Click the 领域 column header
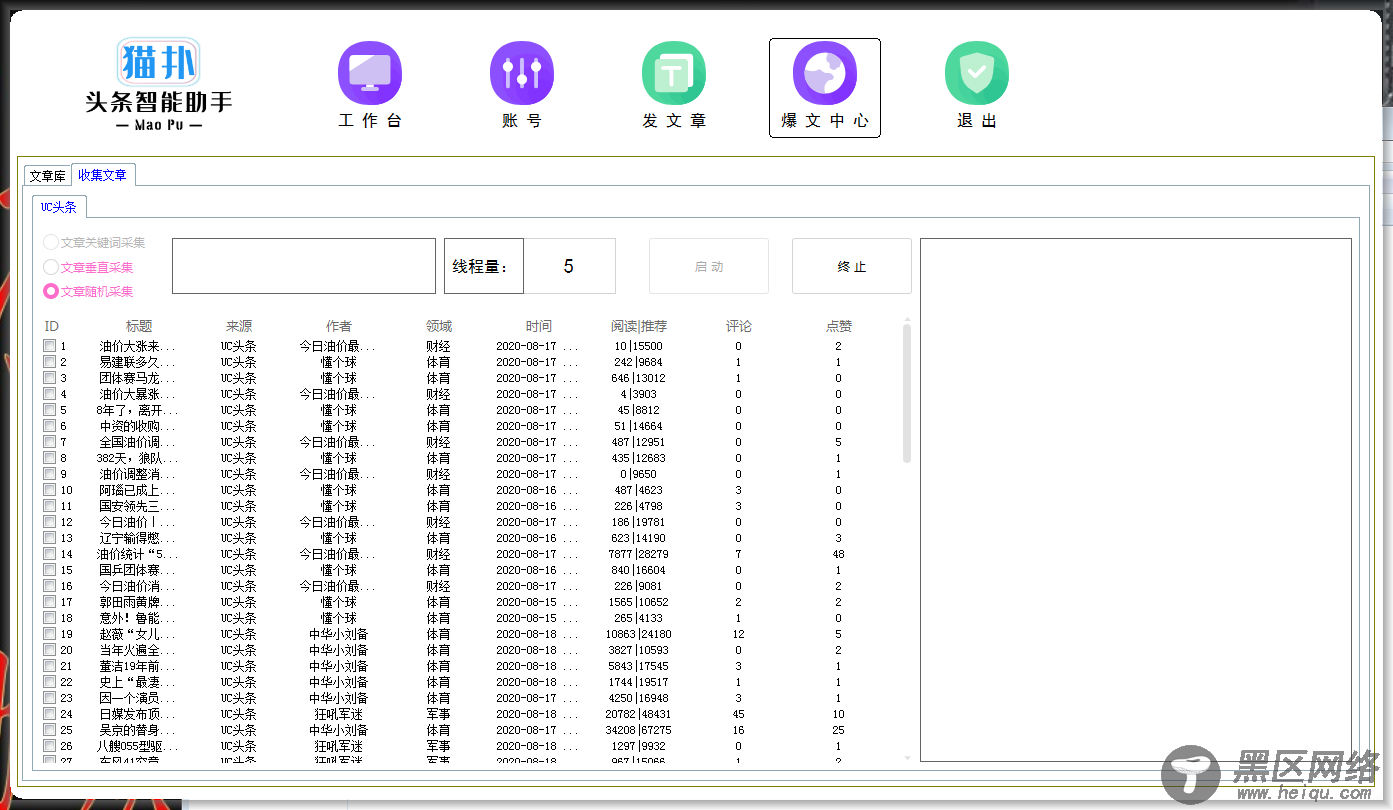The height and width of the screenshot is (810, 1393). tap(439, 326)
